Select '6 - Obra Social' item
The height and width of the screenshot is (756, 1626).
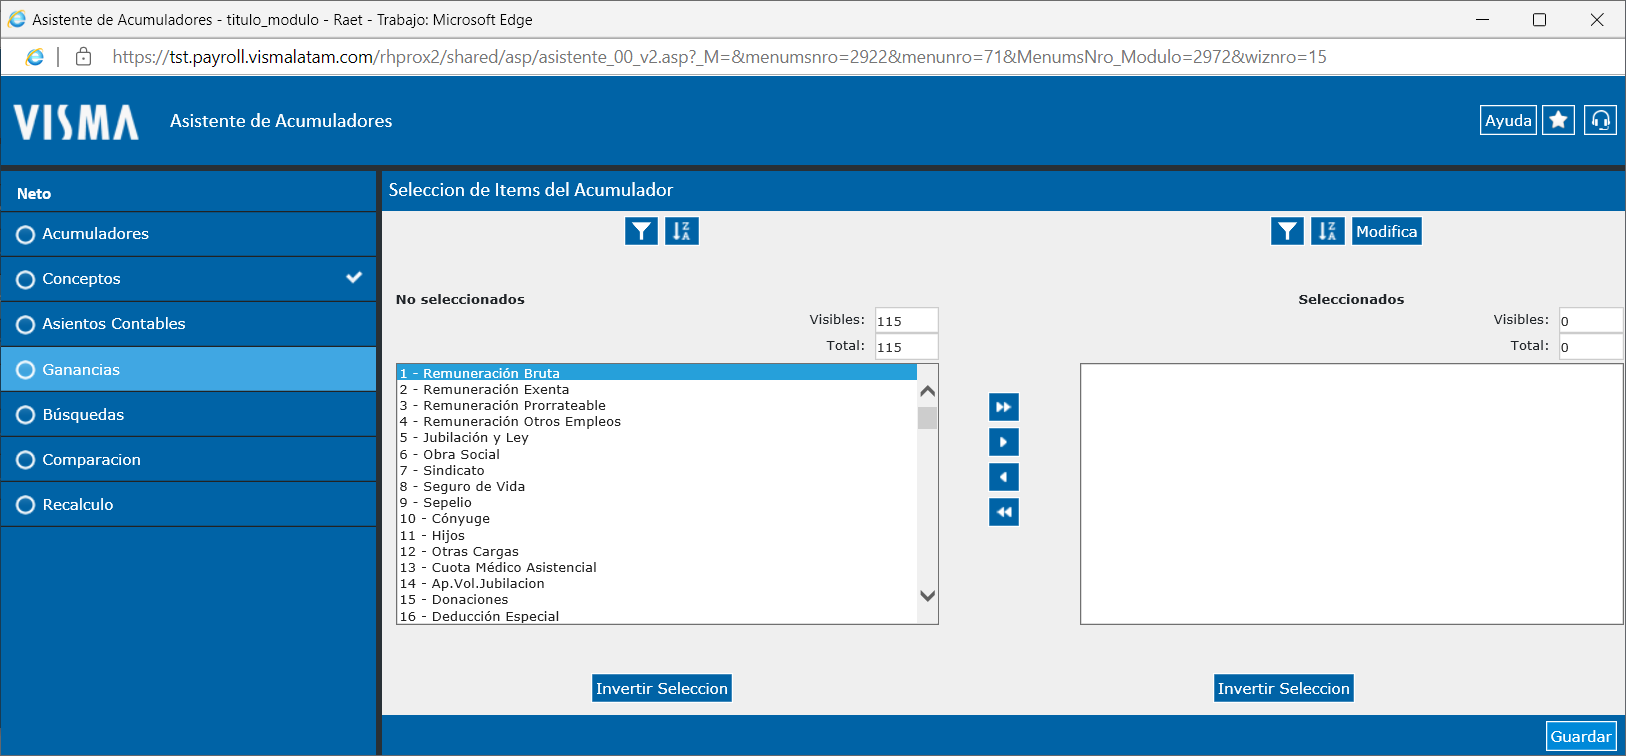657,454
